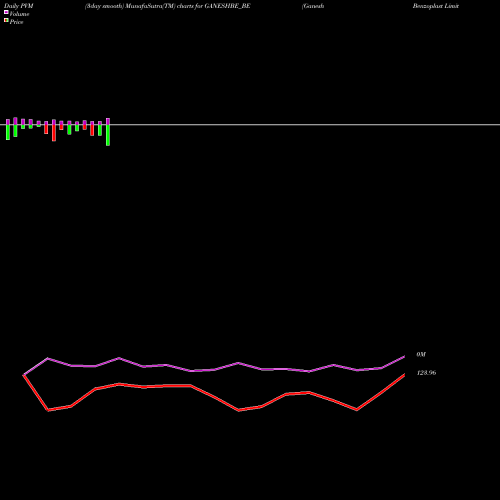The width and height of the screenshot is (500, 500).
Task: Select the 'Price' legend label
Action: tap(16, 22)
